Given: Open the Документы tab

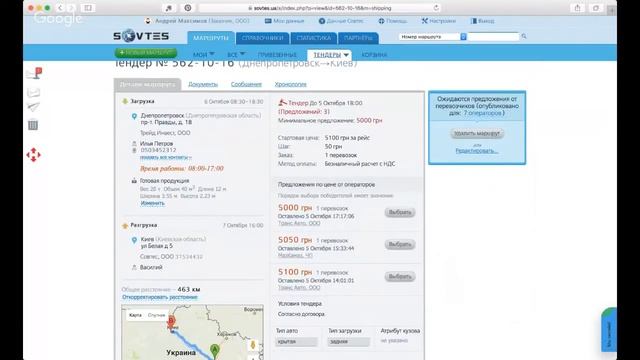Looking at the screenshot, I should point(203,84).
